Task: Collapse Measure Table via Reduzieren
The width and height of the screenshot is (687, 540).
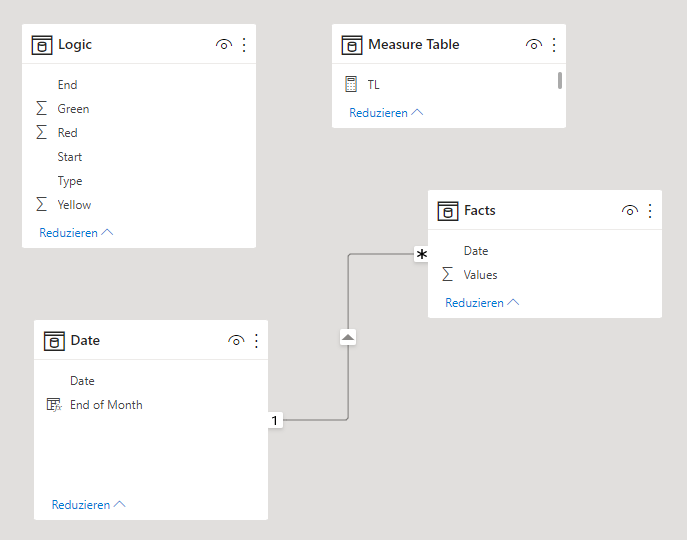Action: 386,113
